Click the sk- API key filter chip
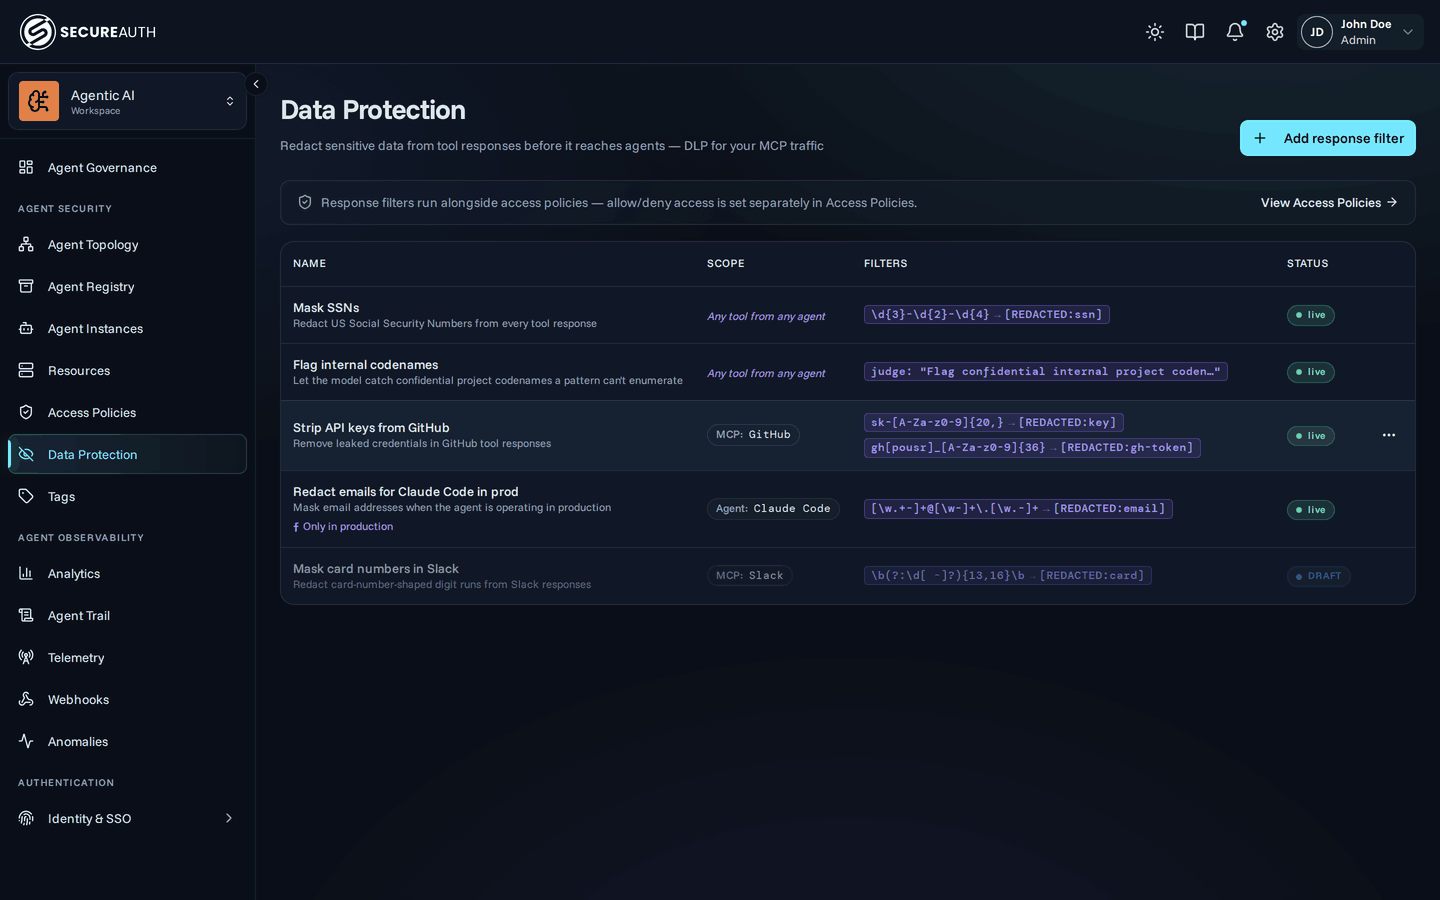Screen dimensions: 1440x900 [x=994, y=423]
